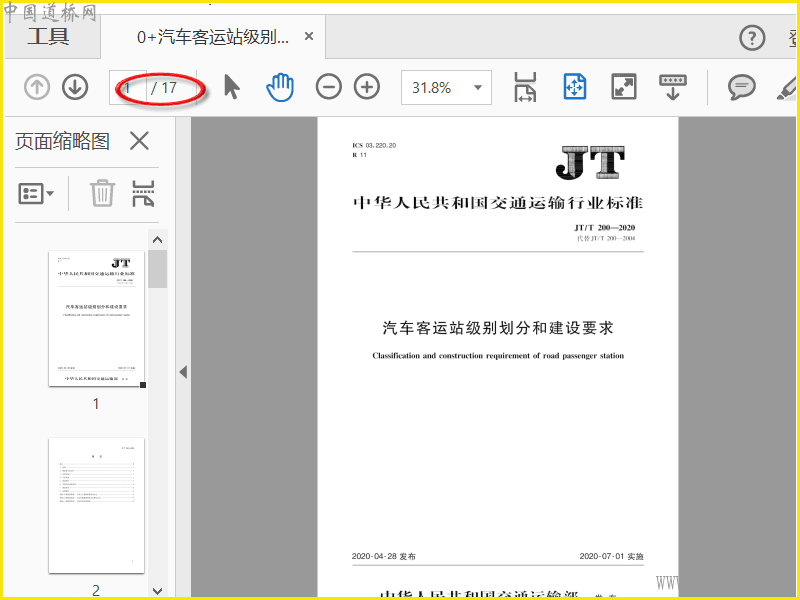
Task: Click thumbnail panel scroll up arrow
Action: pyautogui.click(x=158, y=239)
